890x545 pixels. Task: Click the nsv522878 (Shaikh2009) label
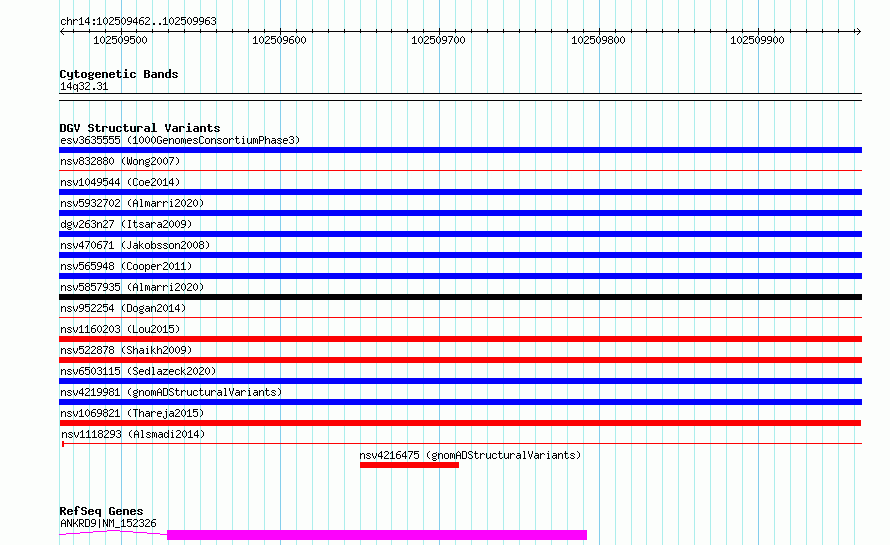pos(126,350)
